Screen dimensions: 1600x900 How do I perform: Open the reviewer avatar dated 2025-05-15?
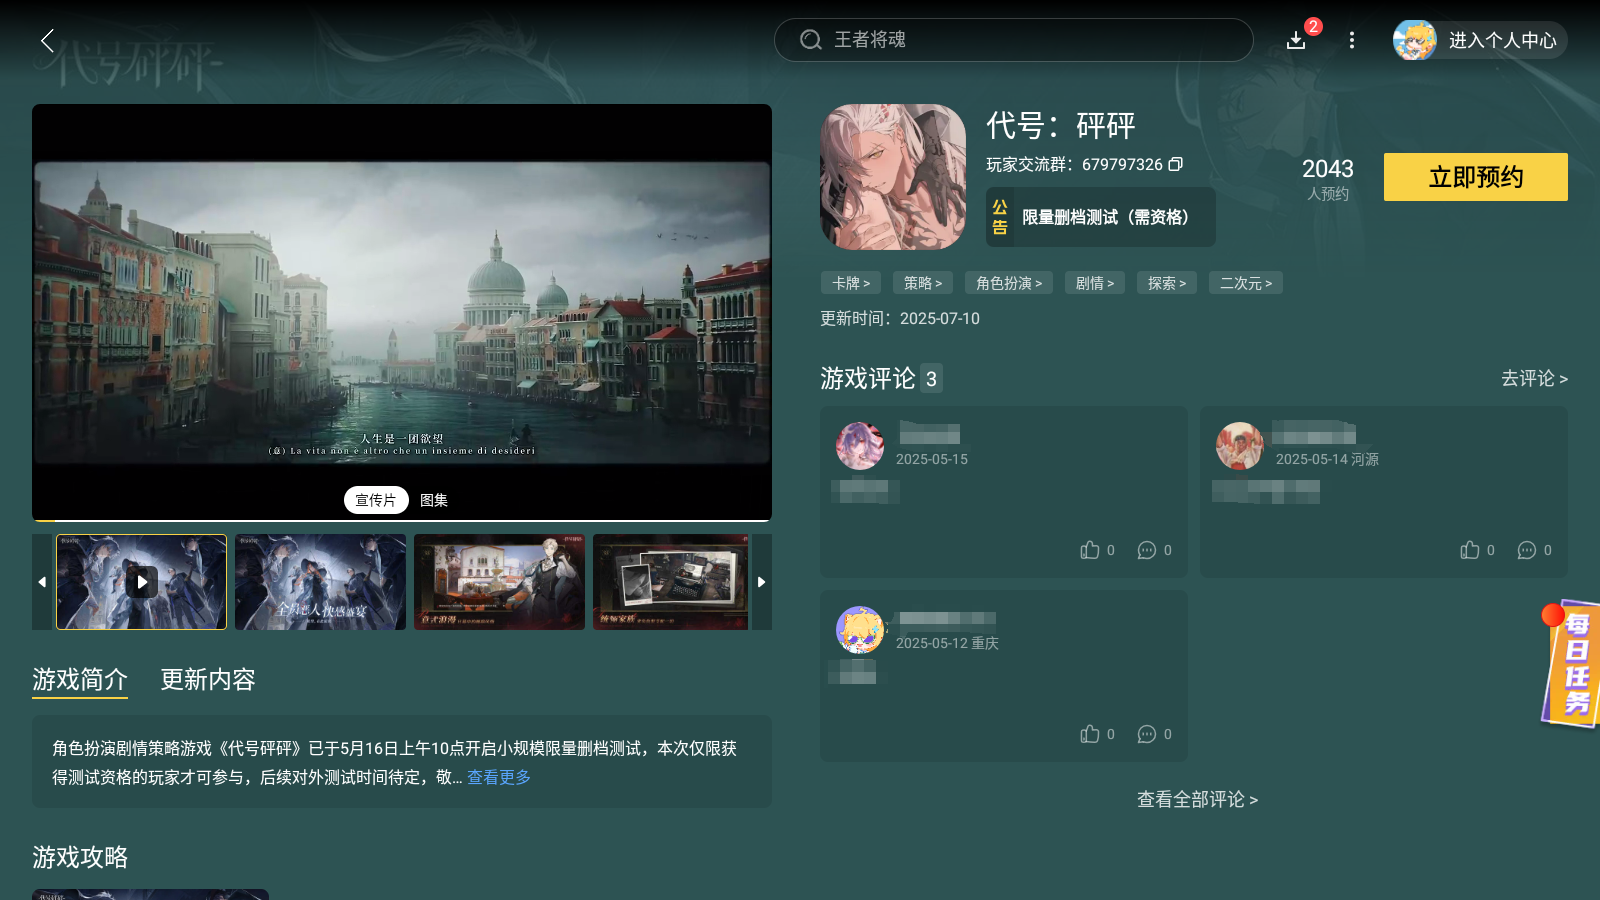pyautogui.click(x=860, y=446)
